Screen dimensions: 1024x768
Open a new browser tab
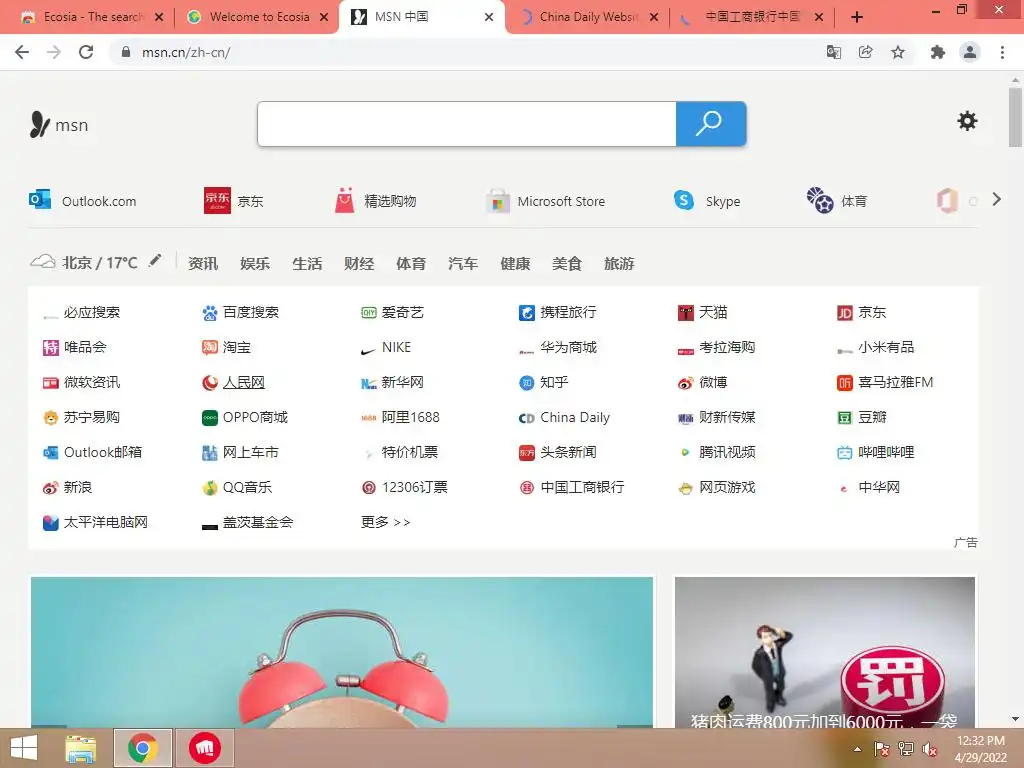[x=857, y=18]
